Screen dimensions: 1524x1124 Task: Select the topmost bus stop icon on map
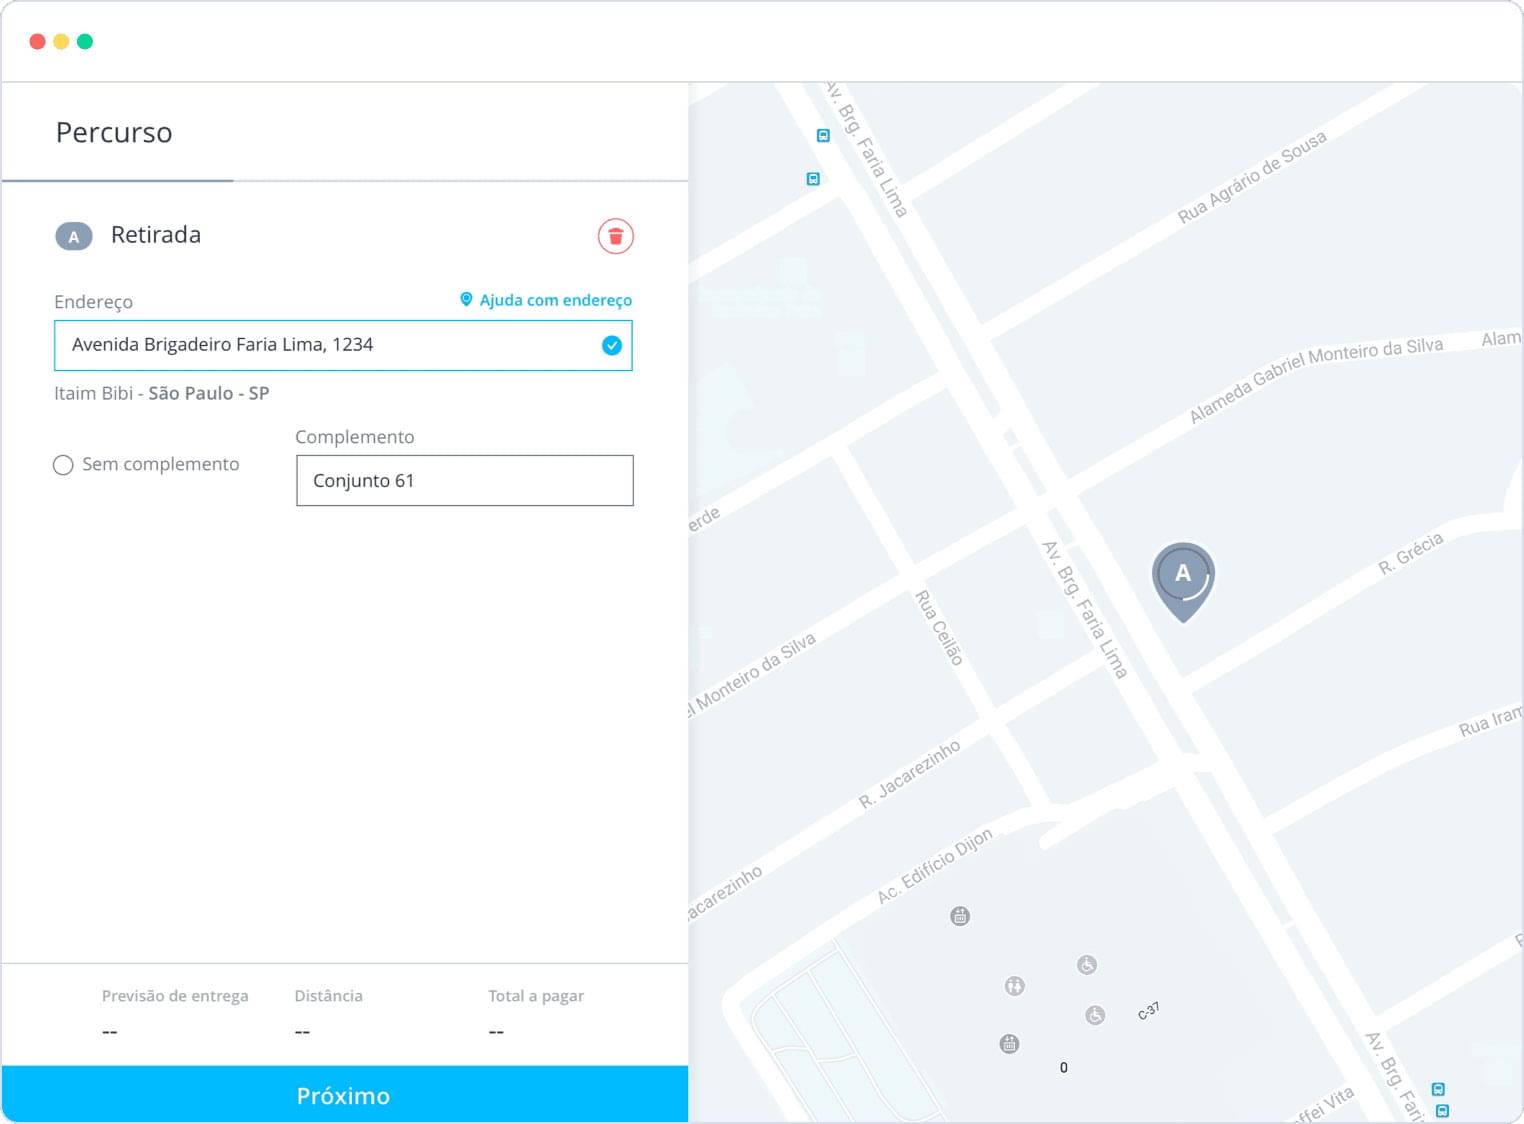pos(823,135)
